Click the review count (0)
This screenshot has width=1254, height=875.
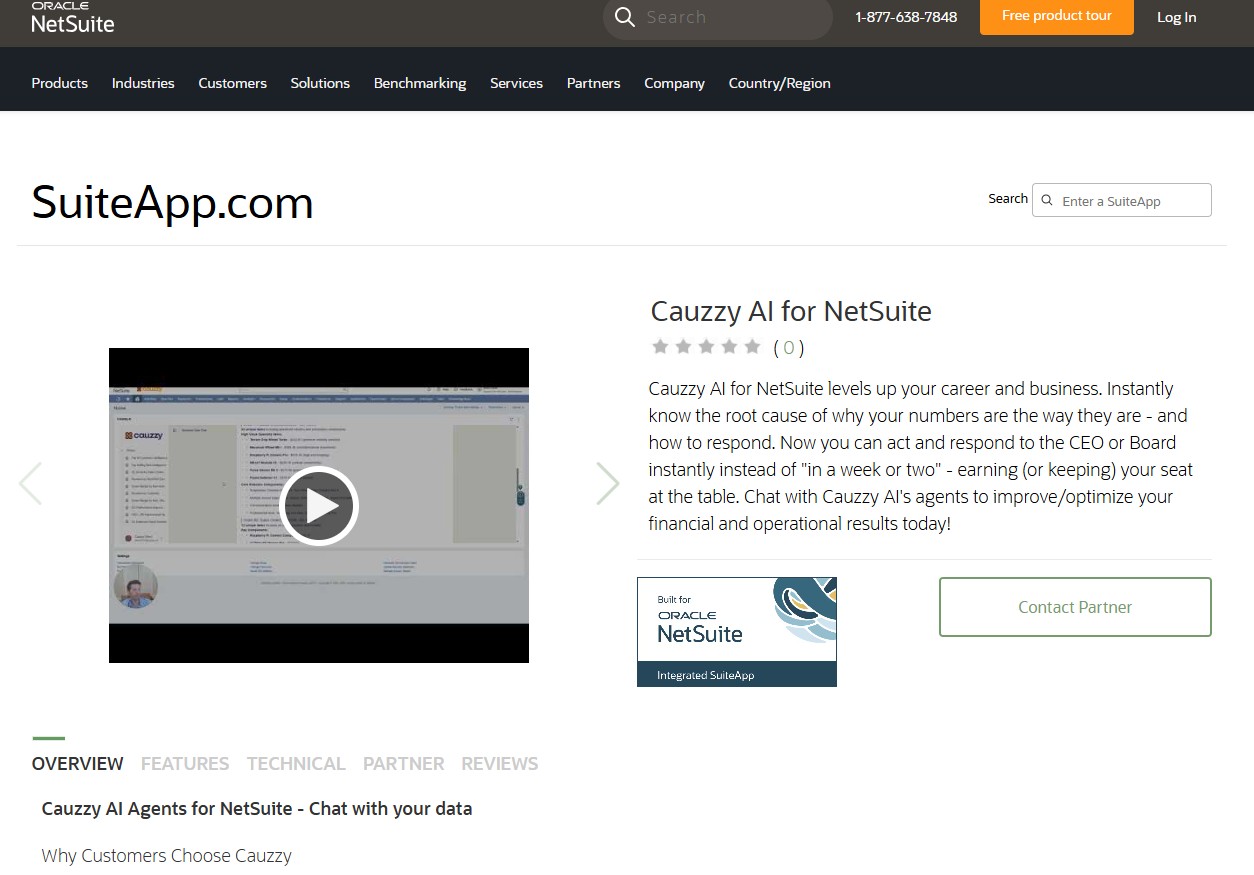coord(789,347)
